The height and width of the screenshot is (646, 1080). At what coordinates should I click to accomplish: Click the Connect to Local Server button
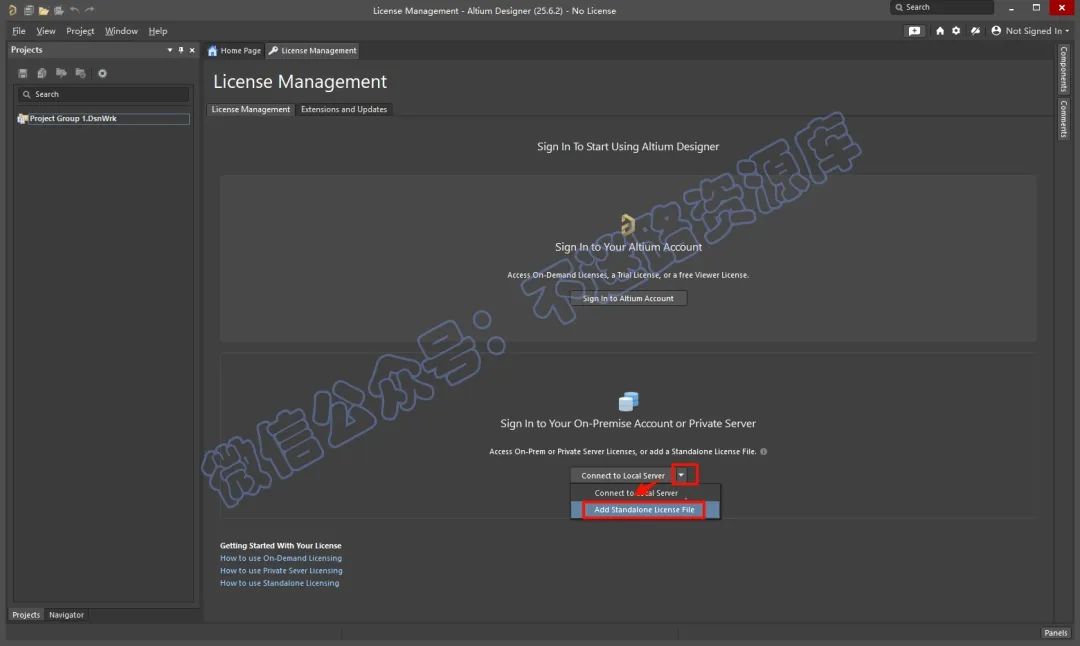pos(623,475)
